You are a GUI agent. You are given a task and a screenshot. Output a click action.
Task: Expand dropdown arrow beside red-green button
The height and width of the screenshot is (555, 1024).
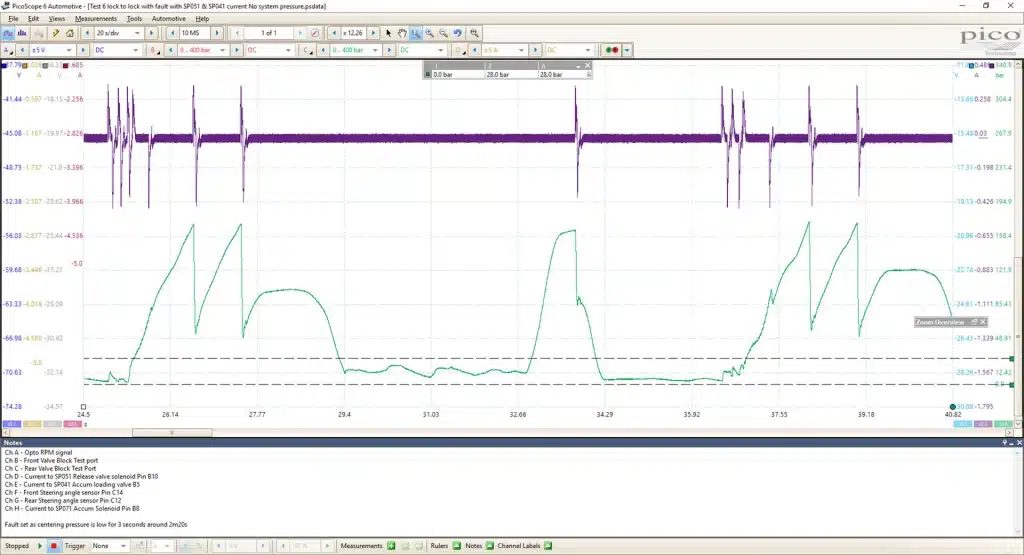[627, 50]
